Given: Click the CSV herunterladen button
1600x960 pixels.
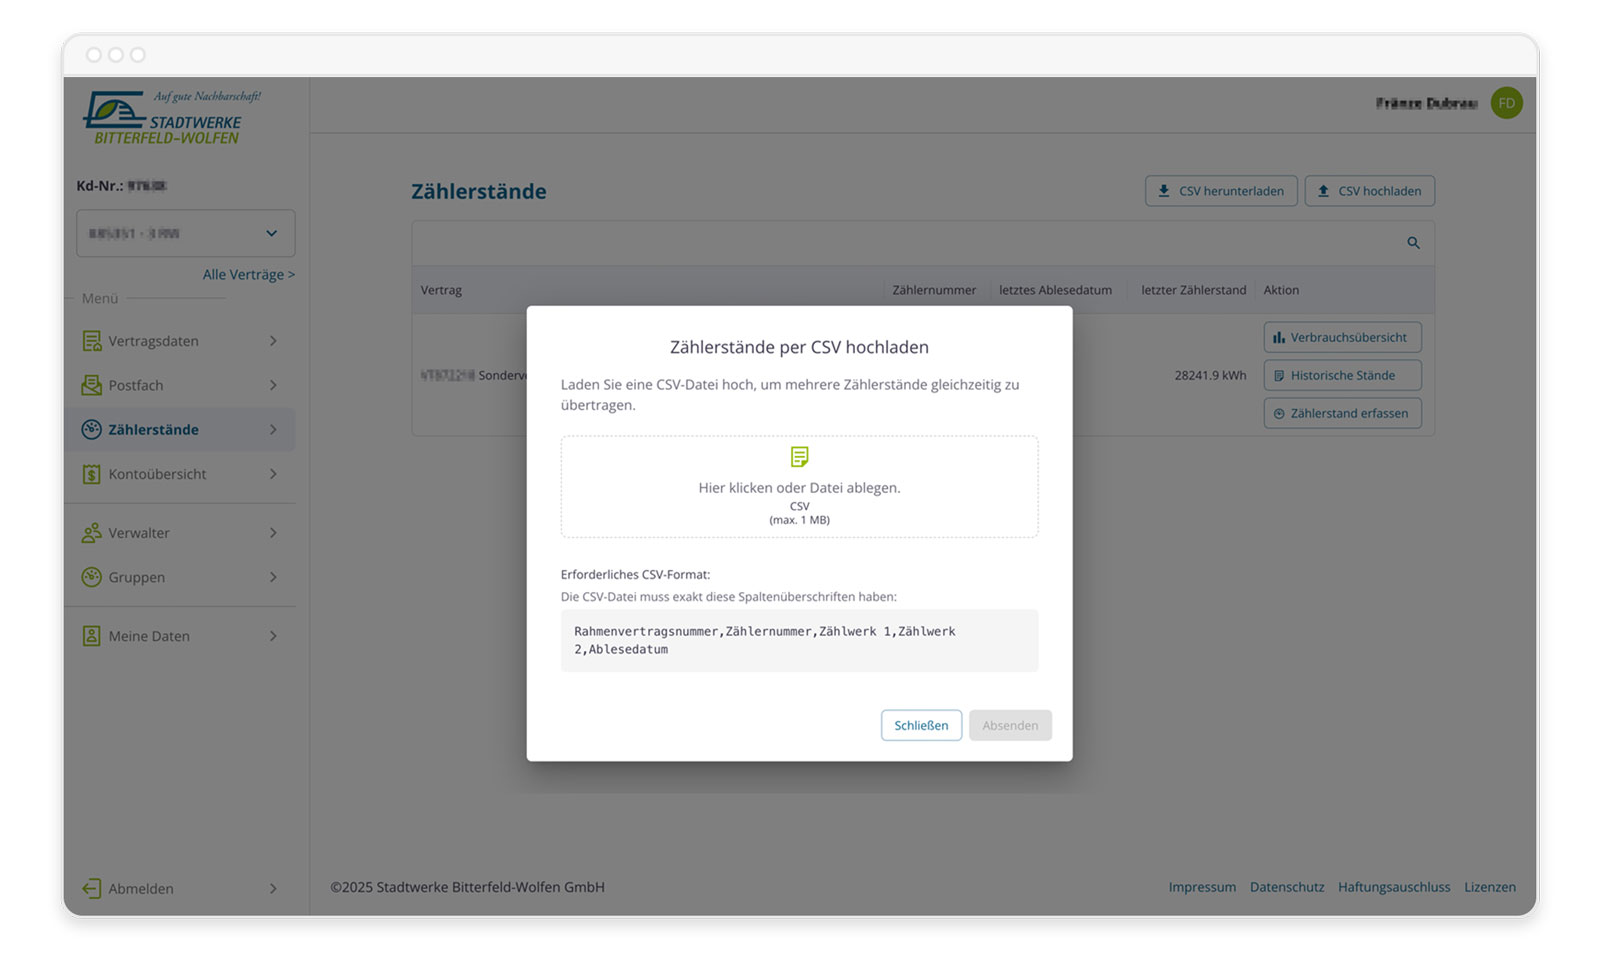Looking at the screenshot, I should click(x=1220, y=191).
